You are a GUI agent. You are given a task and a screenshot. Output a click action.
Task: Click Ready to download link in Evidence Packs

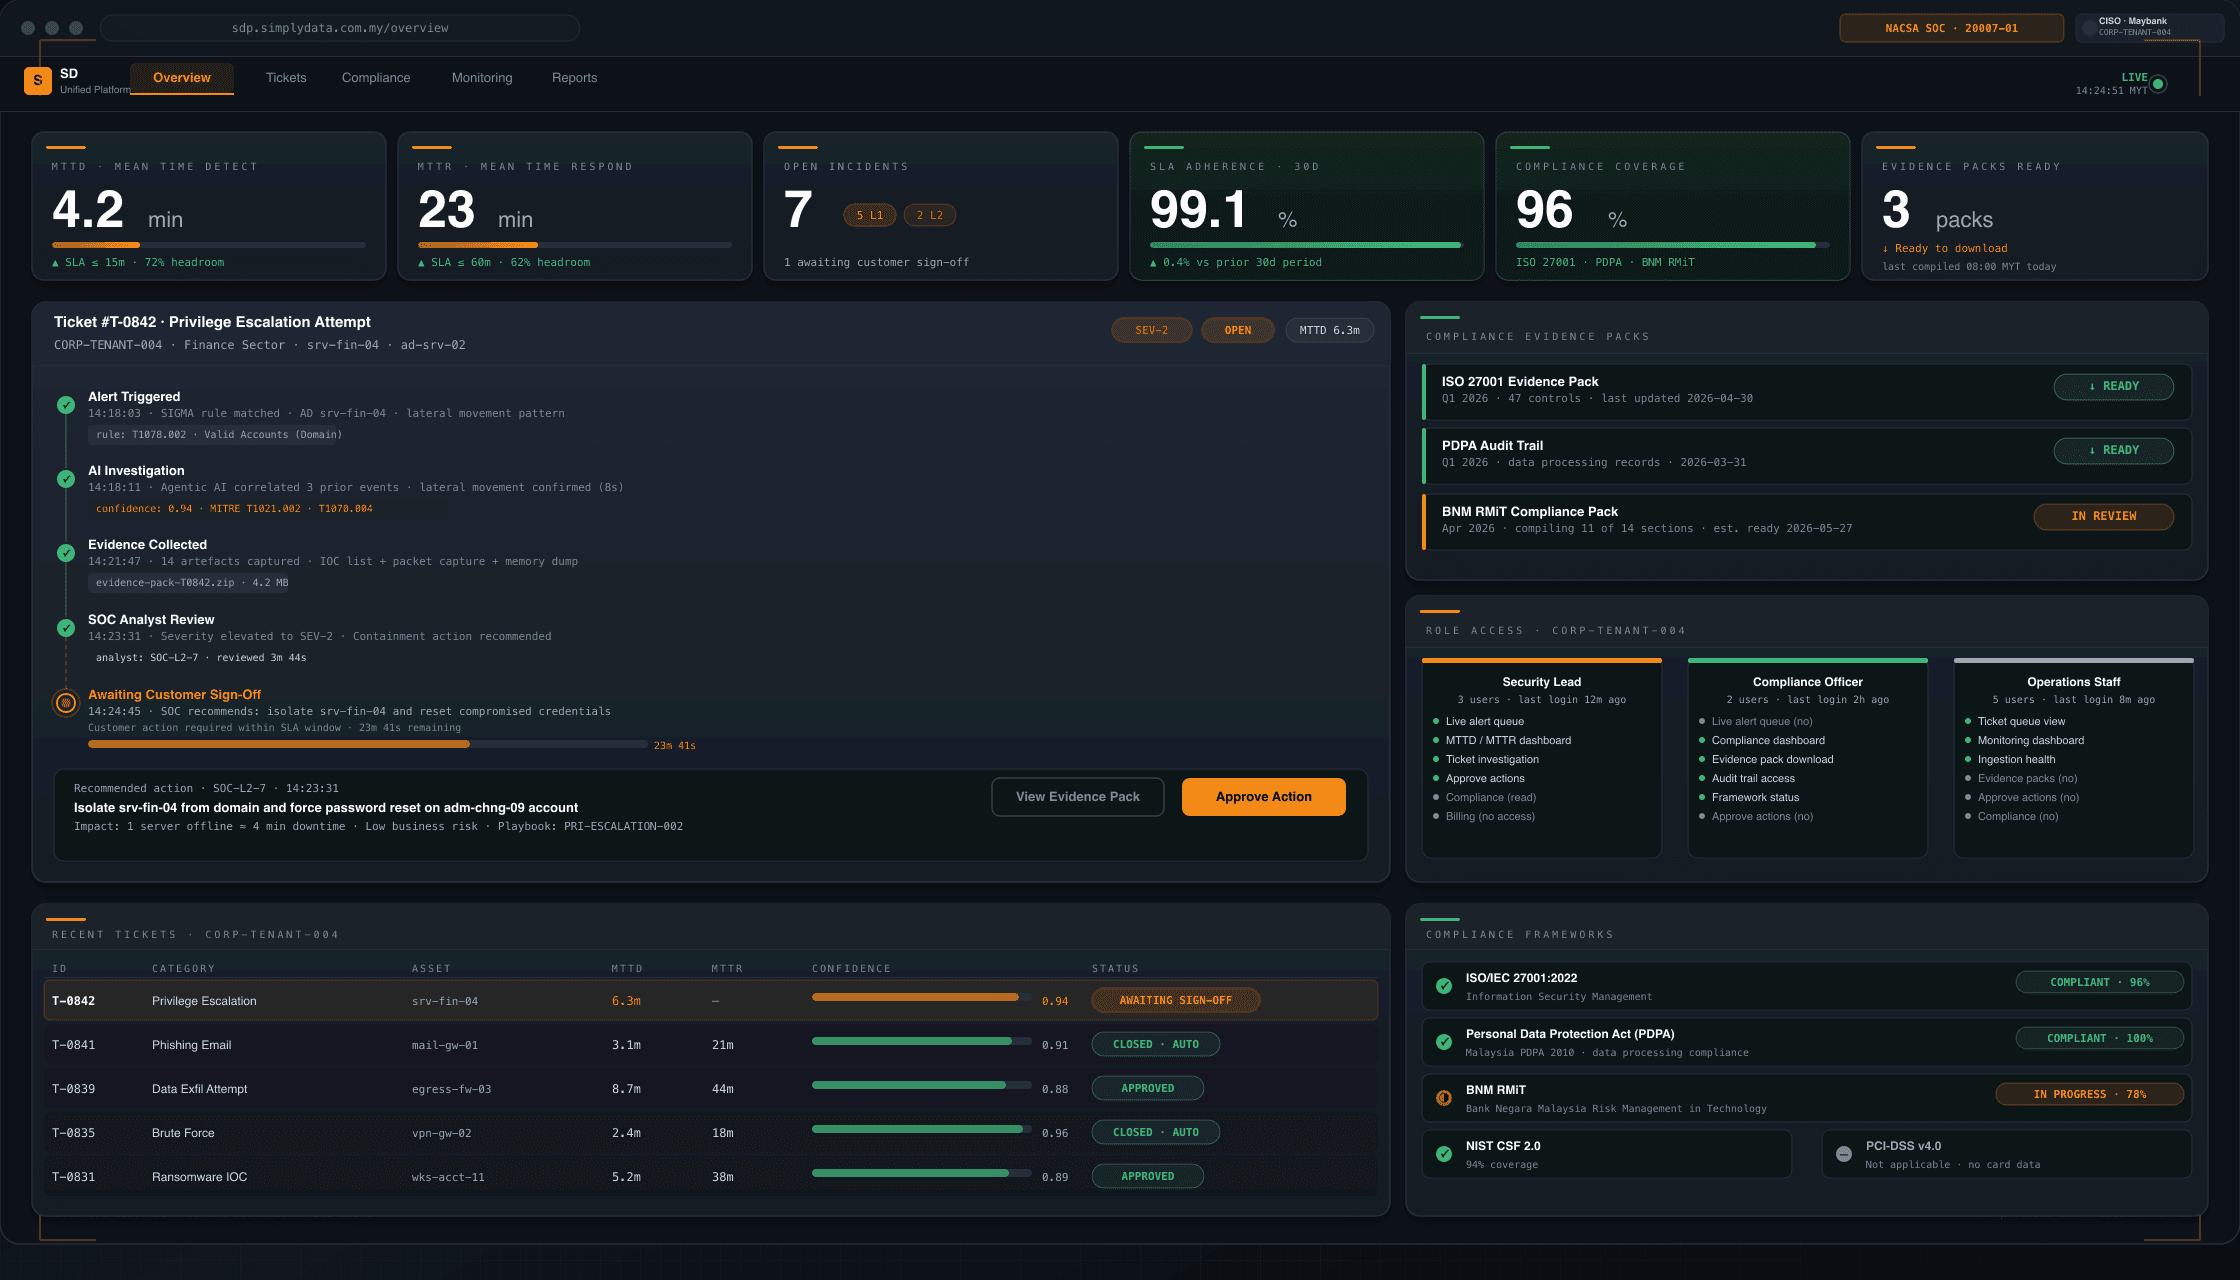(x=1945, y=248)
